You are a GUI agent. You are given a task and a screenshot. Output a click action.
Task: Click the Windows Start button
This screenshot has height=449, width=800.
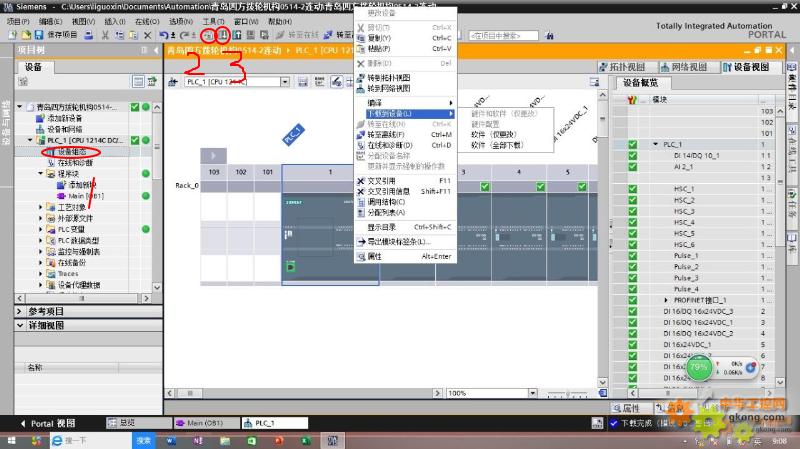[11, 440]
